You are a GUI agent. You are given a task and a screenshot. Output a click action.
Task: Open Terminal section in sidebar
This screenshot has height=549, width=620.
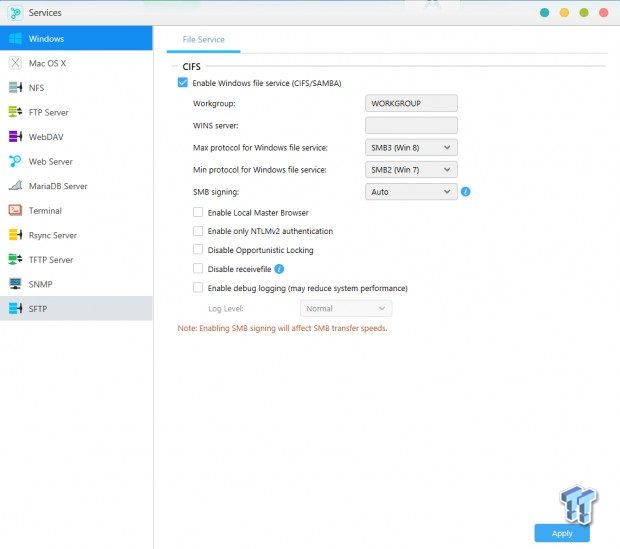pos(76,210)
